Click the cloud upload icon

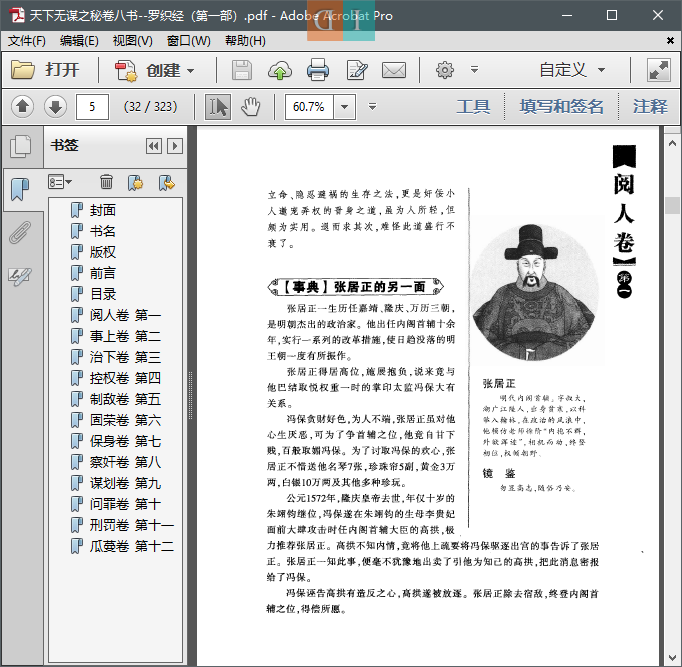pos(279,70)
